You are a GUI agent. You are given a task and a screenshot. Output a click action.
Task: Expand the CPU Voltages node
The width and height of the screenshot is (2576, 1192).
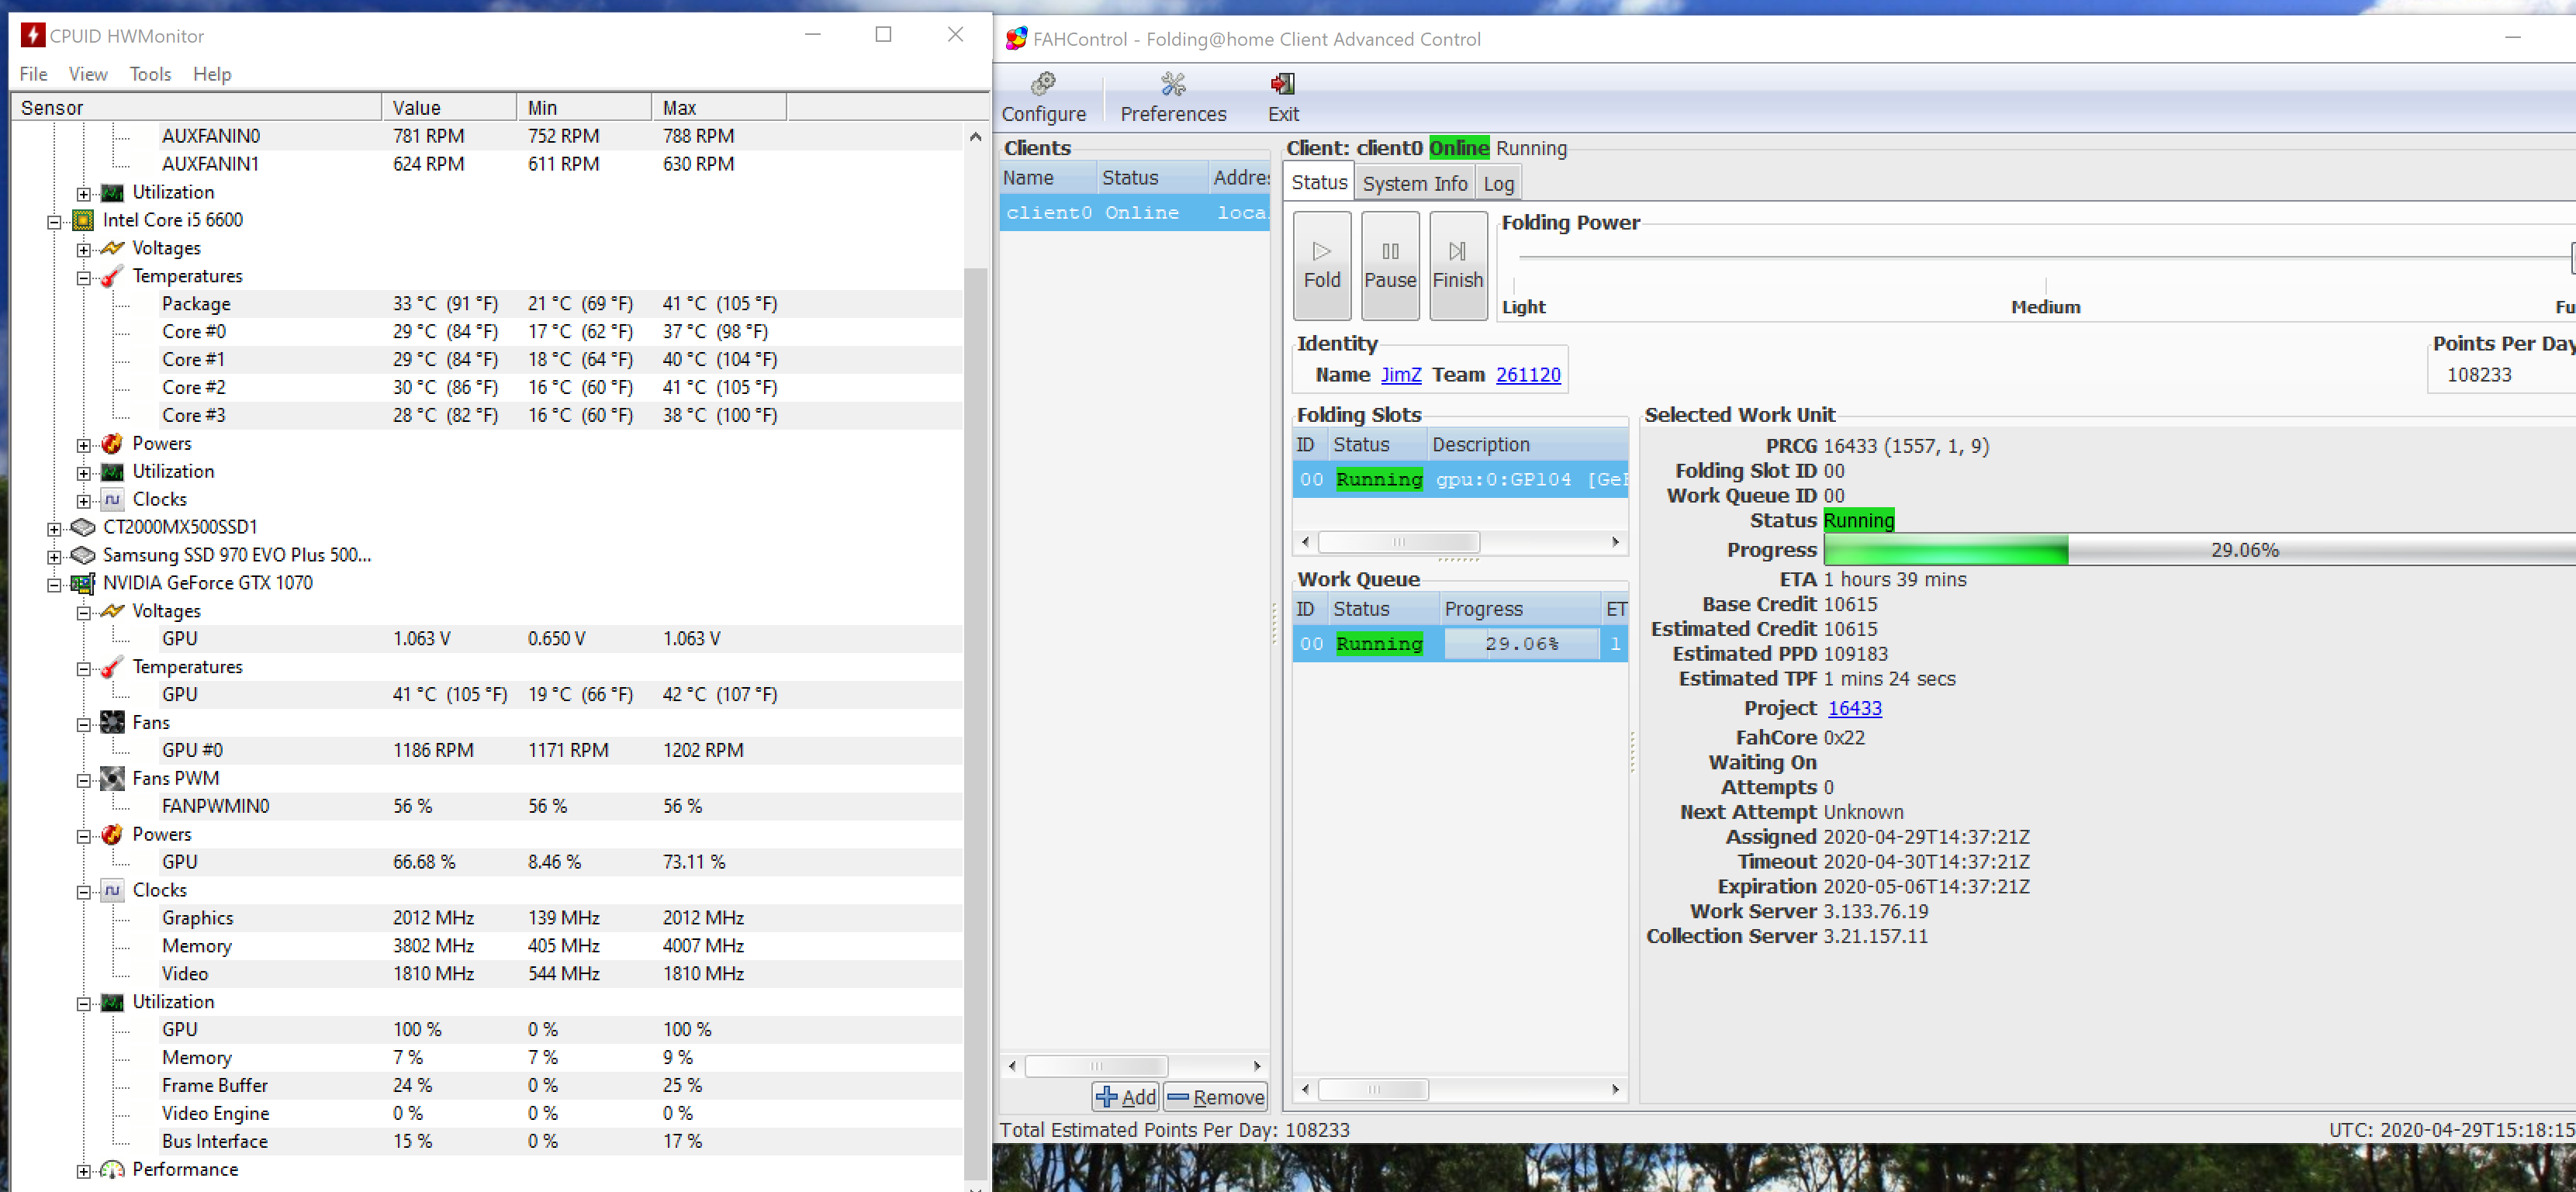(x=84, y=249)
